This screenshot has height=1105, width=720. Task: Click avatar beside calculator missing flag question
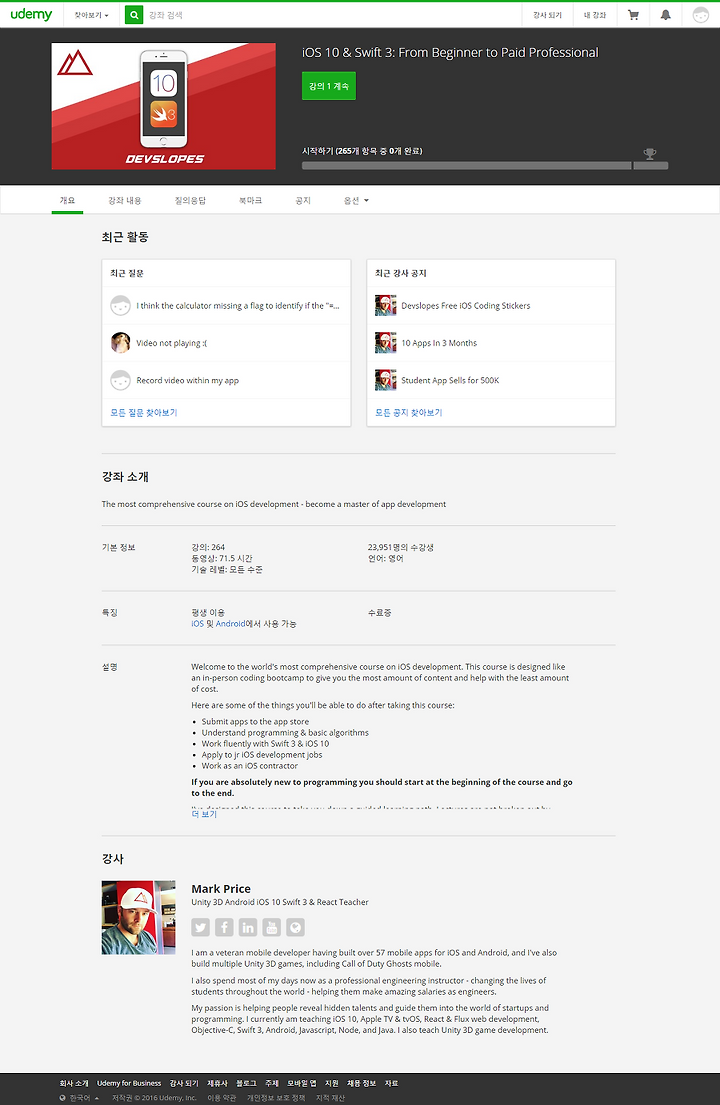coord(120,305)
